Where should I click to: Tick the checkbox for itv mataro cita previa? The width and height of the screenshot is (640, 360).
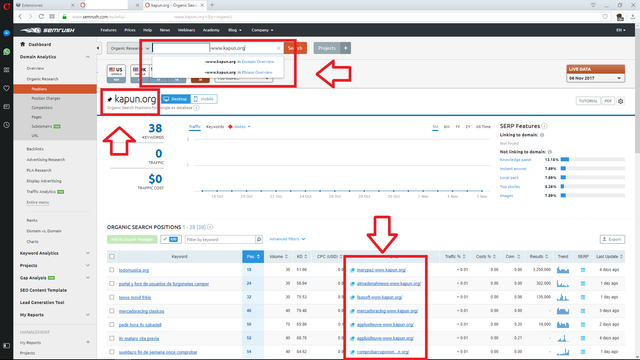pyautogui.click(x=111, y=338)
